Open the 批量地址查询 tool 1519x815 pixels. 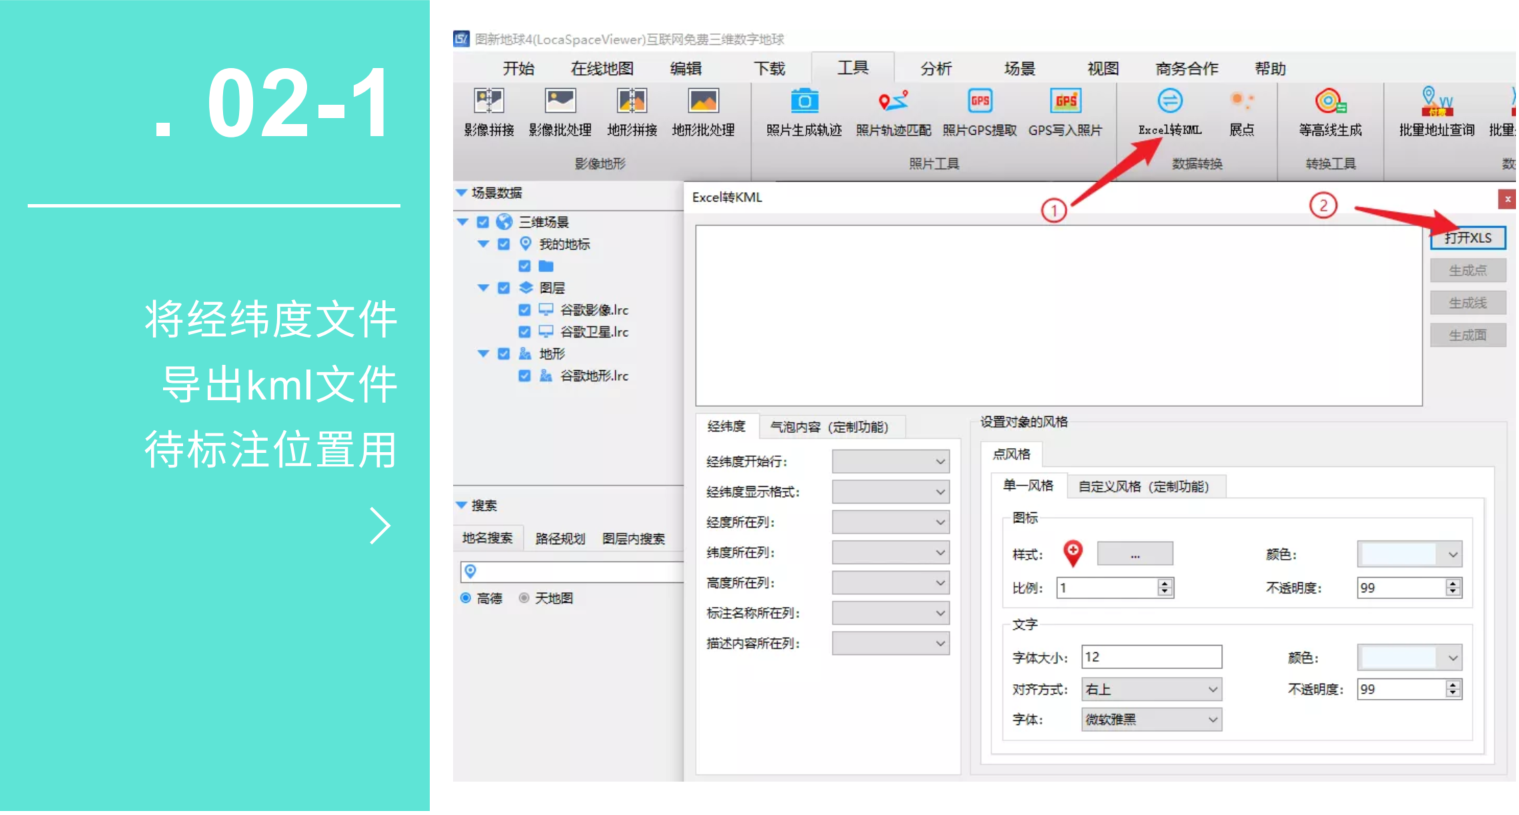tap(1437, 112)
